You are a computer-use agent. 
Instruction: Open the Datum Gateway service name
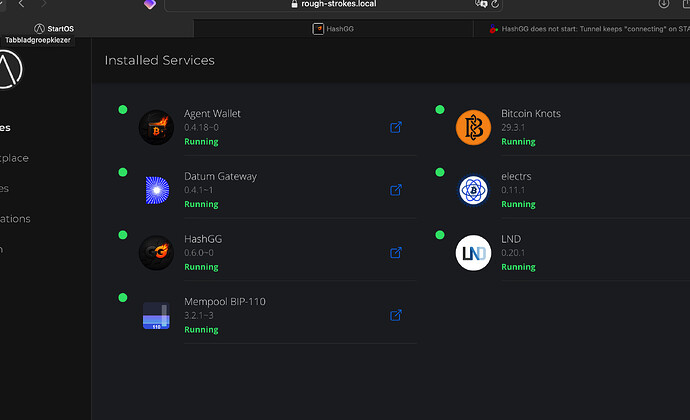(220, 176)
